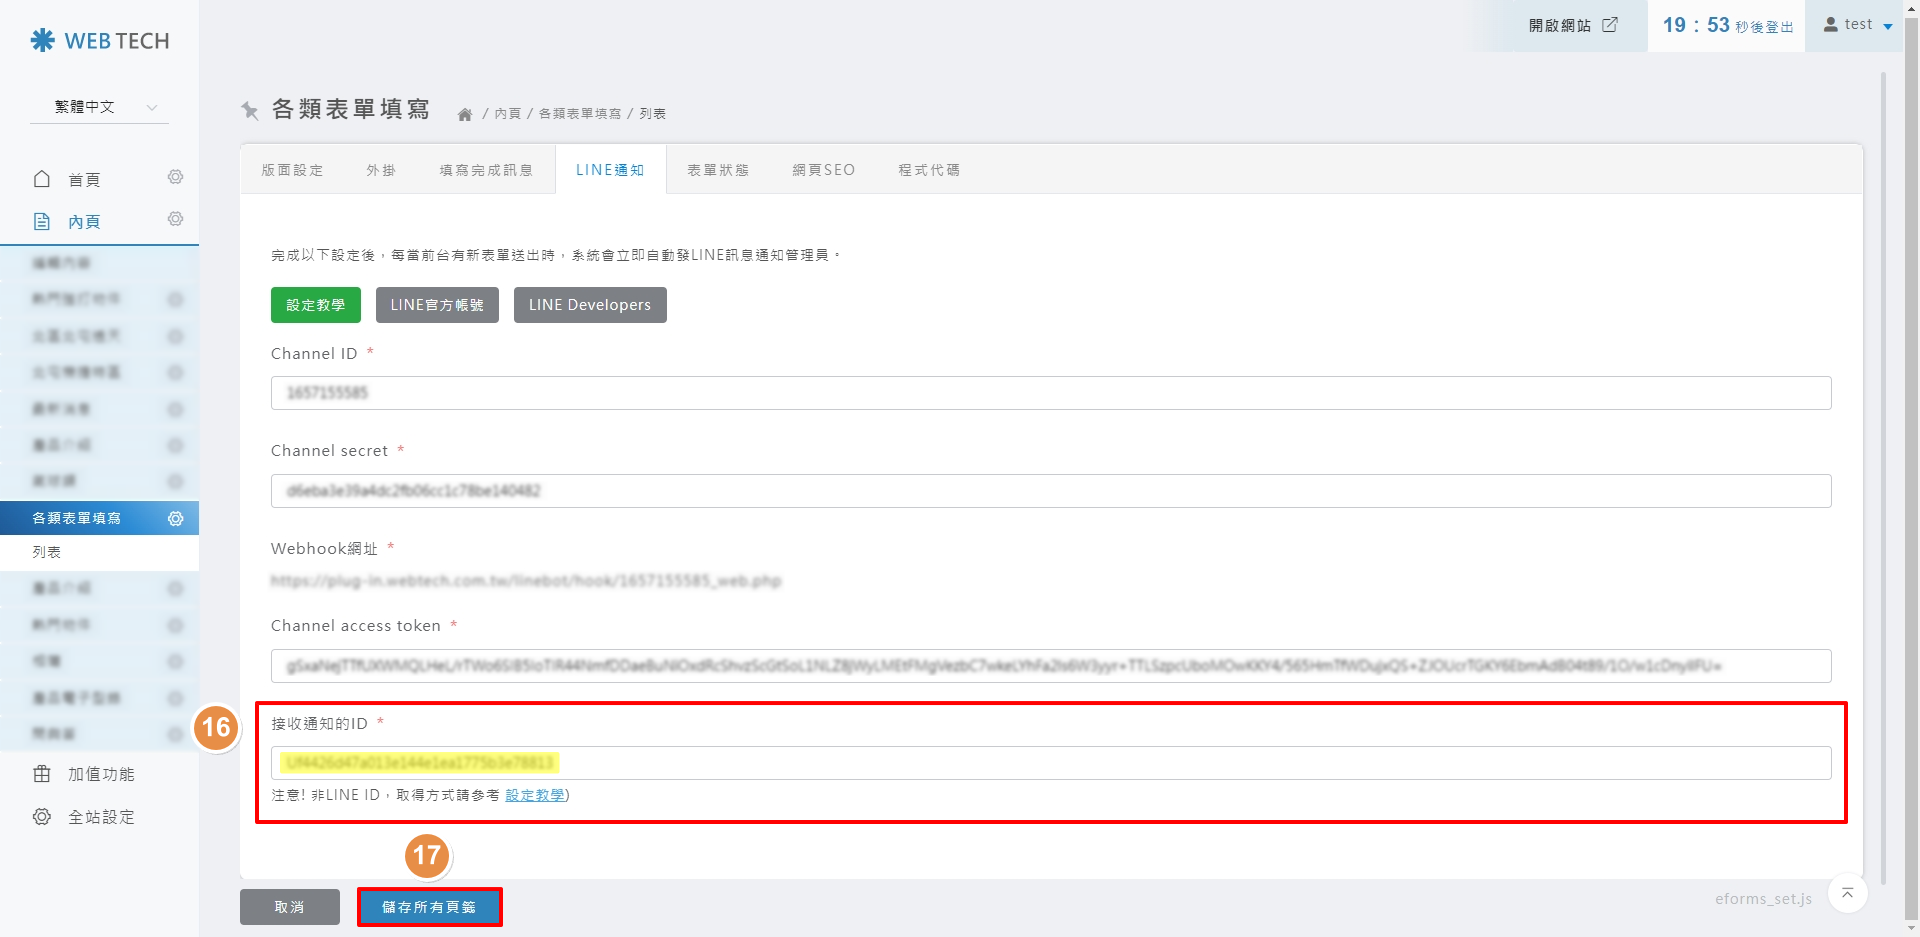The width and height of the screenshot is (1920, 937).
Task: Open 全站設定 in the sidebar
Action: pos(100,817)
